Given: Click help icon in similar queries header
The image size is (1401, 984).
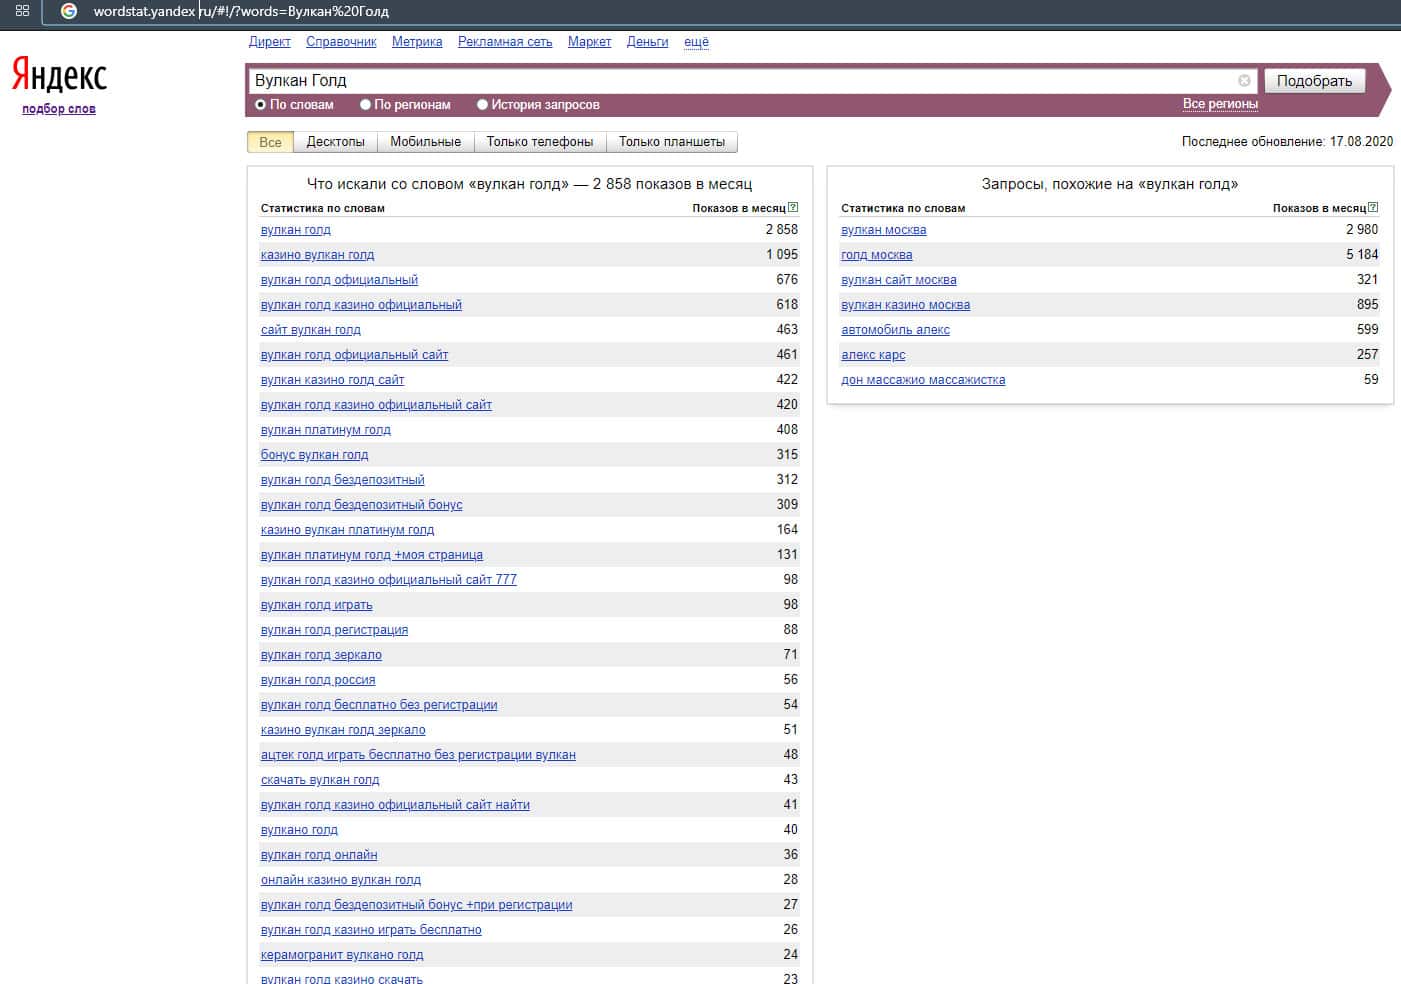Looking at the screenshot, I should tap(1373, 208).
